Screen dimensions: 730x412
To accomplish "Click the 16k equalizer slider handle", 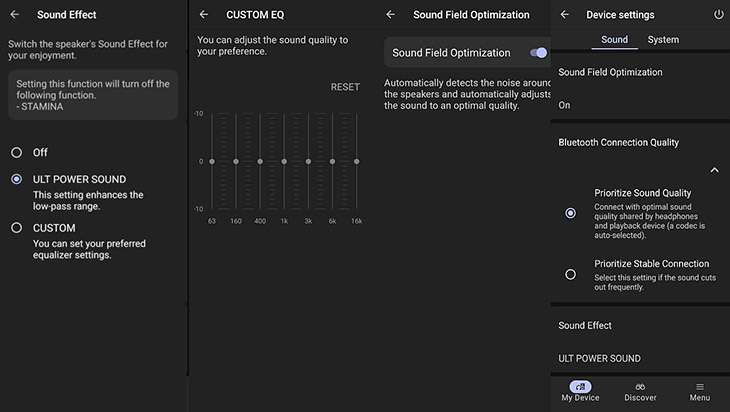I will coord(357,162).
